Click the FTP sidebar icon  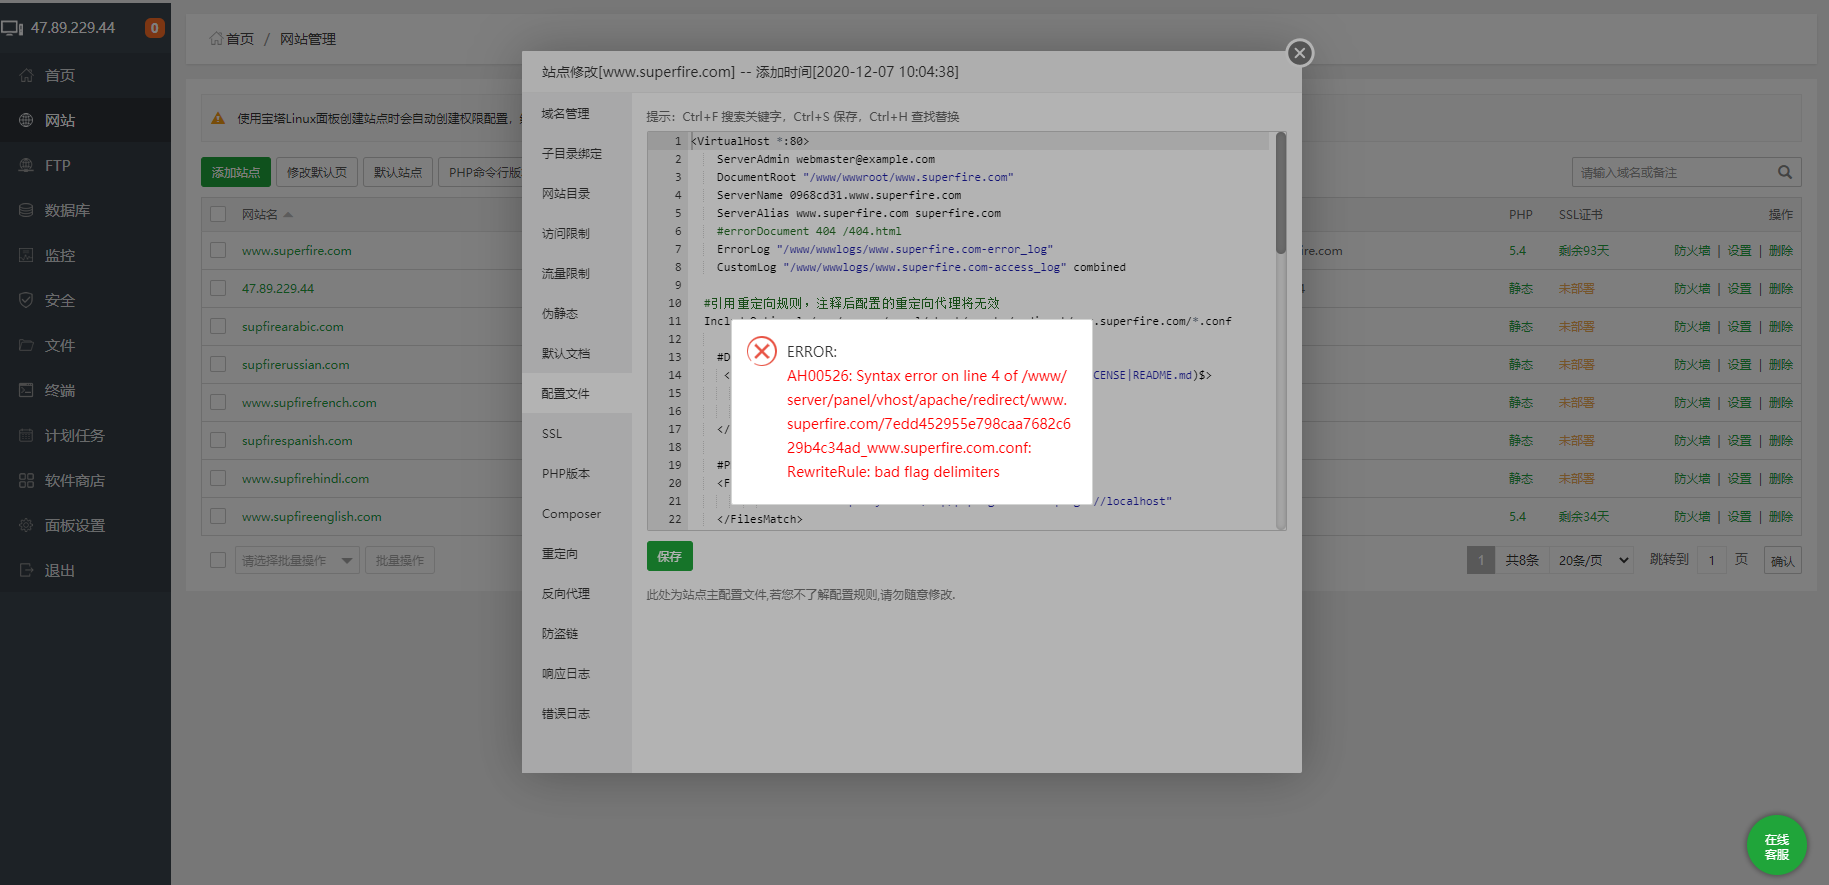pyautogui.click(x=26, y=165)
